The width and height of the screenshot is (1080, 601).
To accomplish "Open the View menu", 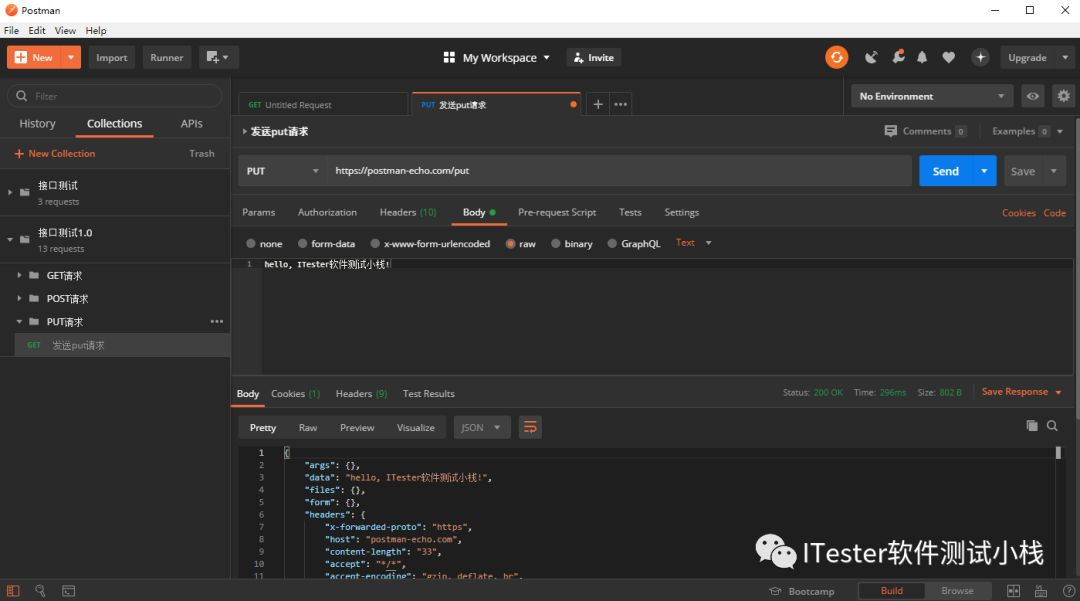I will (x=65, y=30).
